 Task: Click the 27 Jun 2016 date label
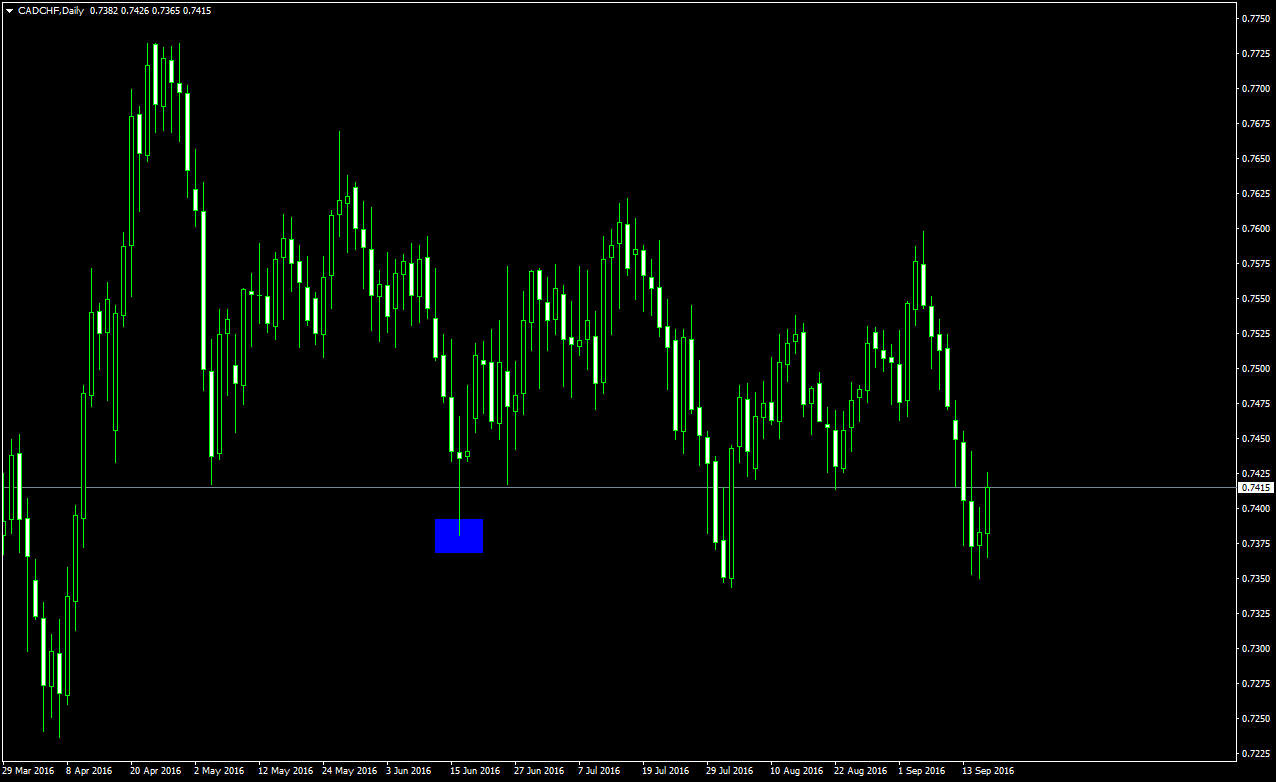pyautogui.click(x=539, y=771)
